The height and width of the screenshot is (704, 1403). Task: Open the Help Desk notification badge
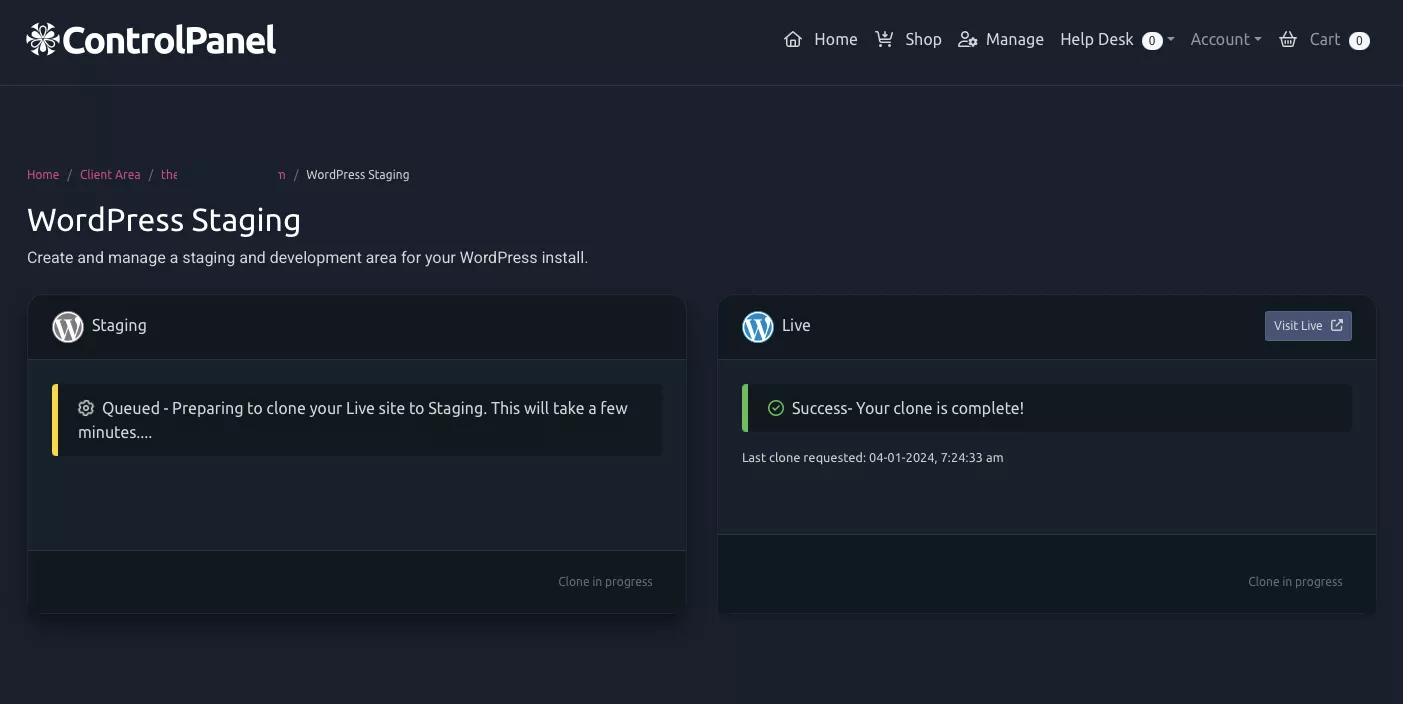tap(1152, 40)
